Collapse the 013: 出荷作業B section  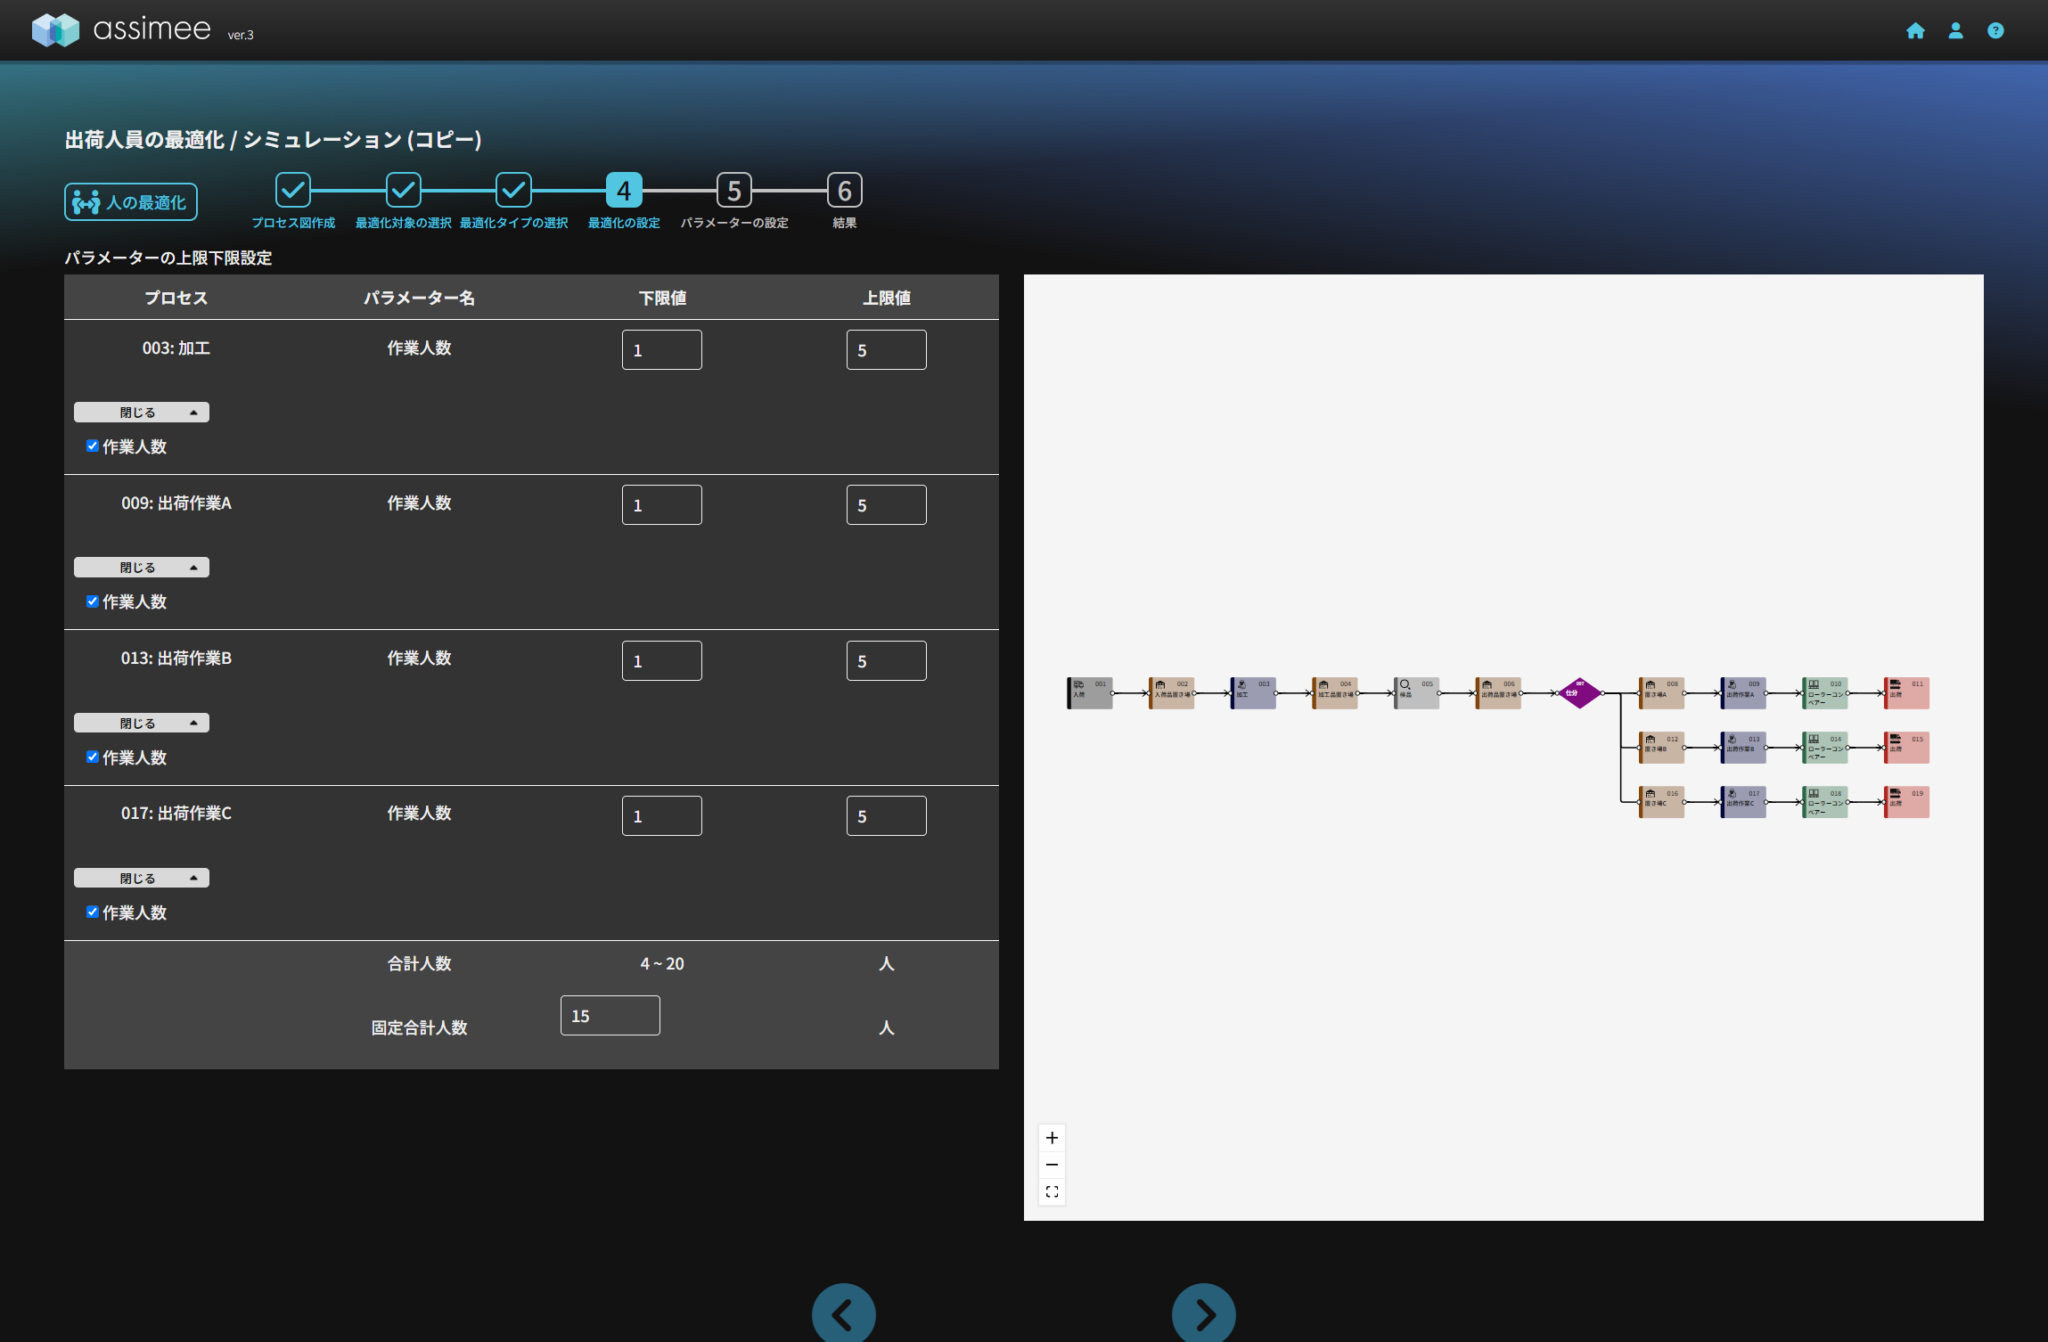pos(141,723)
